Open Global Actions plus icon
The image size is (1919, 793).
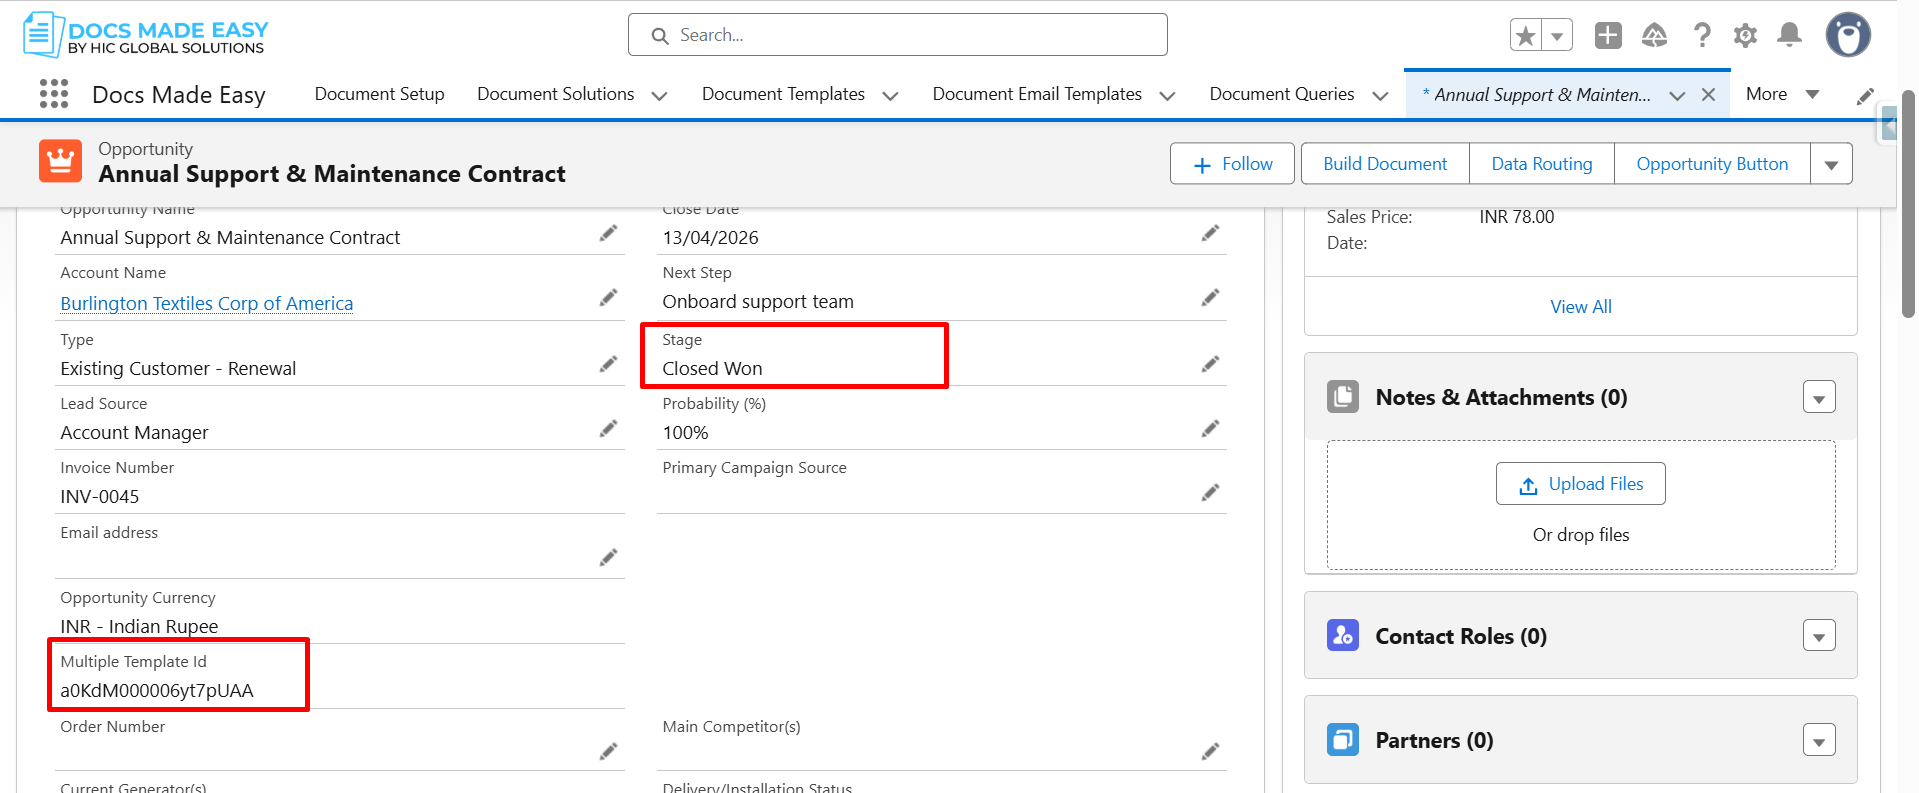(x=1608, y=35)
